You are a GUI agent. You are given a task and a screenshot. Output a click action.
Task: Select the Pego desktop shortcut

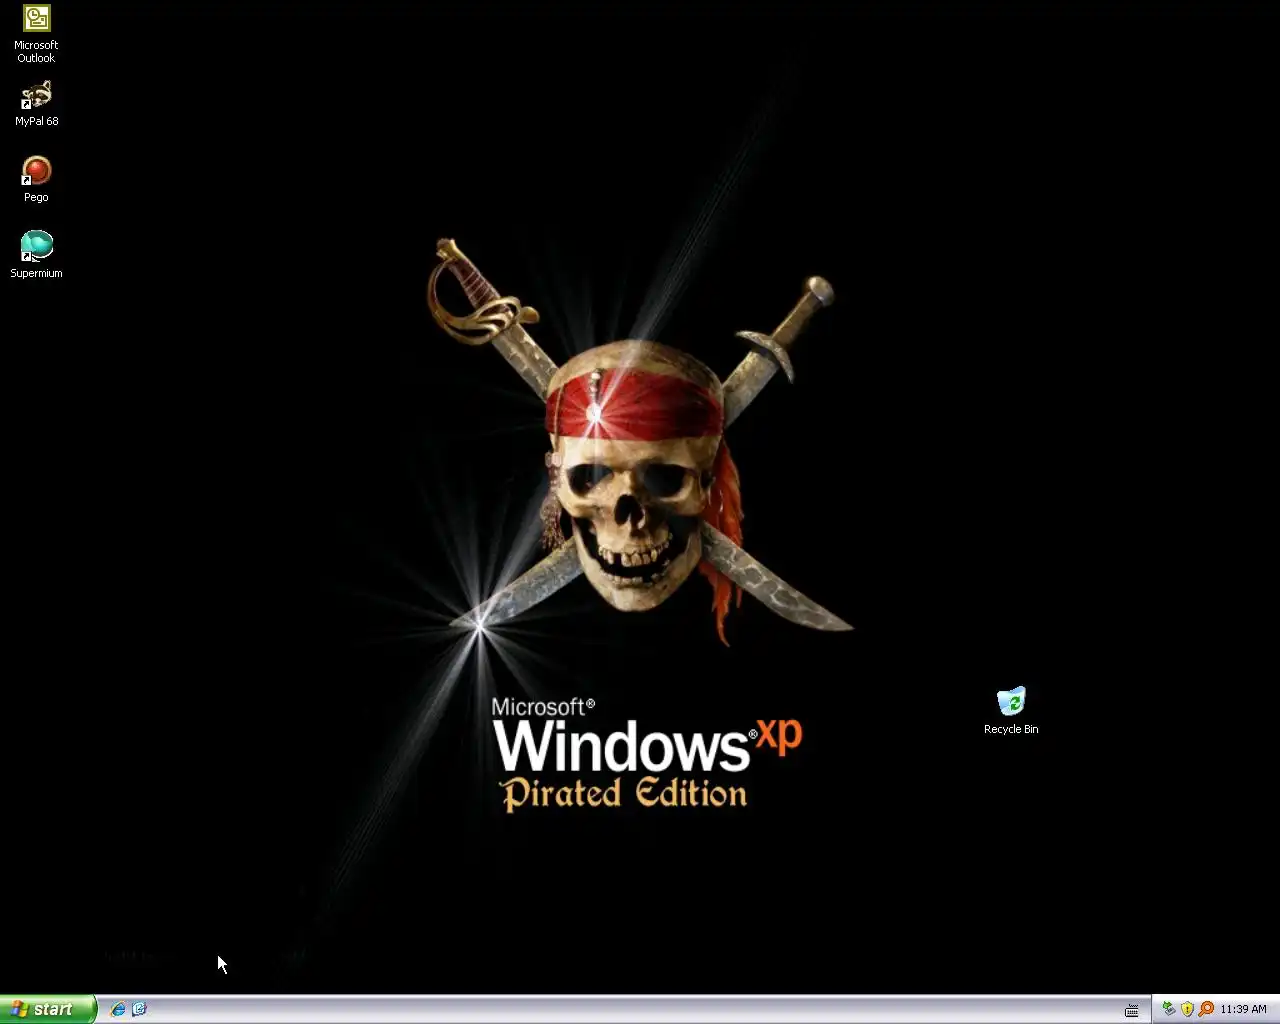pyautogui.click(x=36, y=180)
